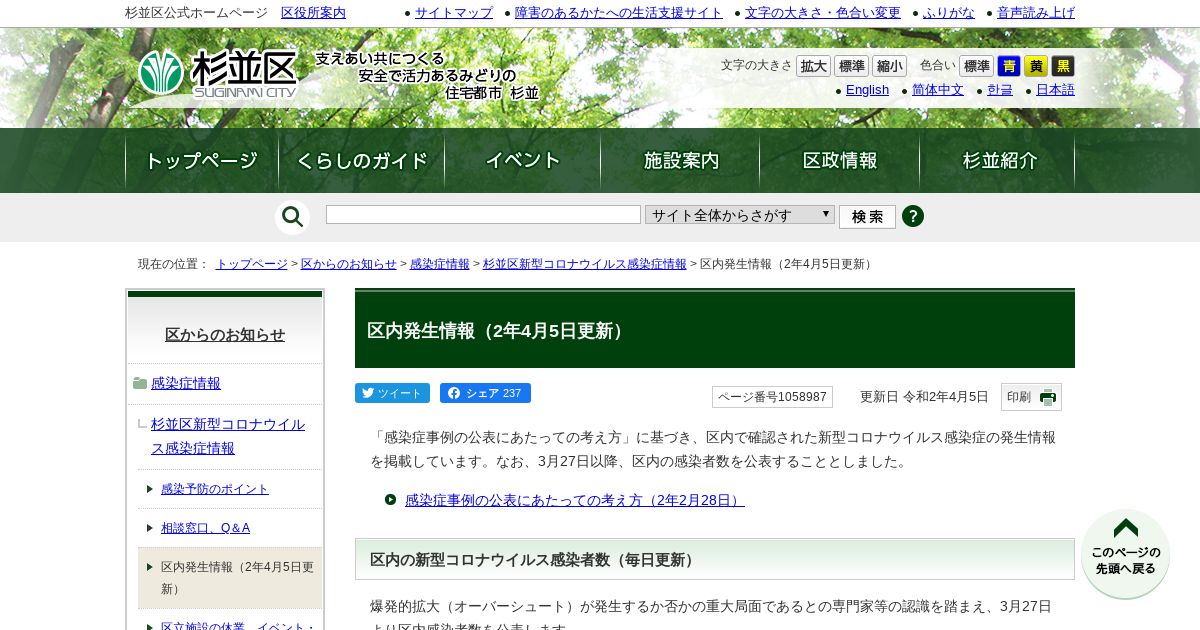
Task: Open the 施設案内 navigation tab
Action: pos(681,160)
